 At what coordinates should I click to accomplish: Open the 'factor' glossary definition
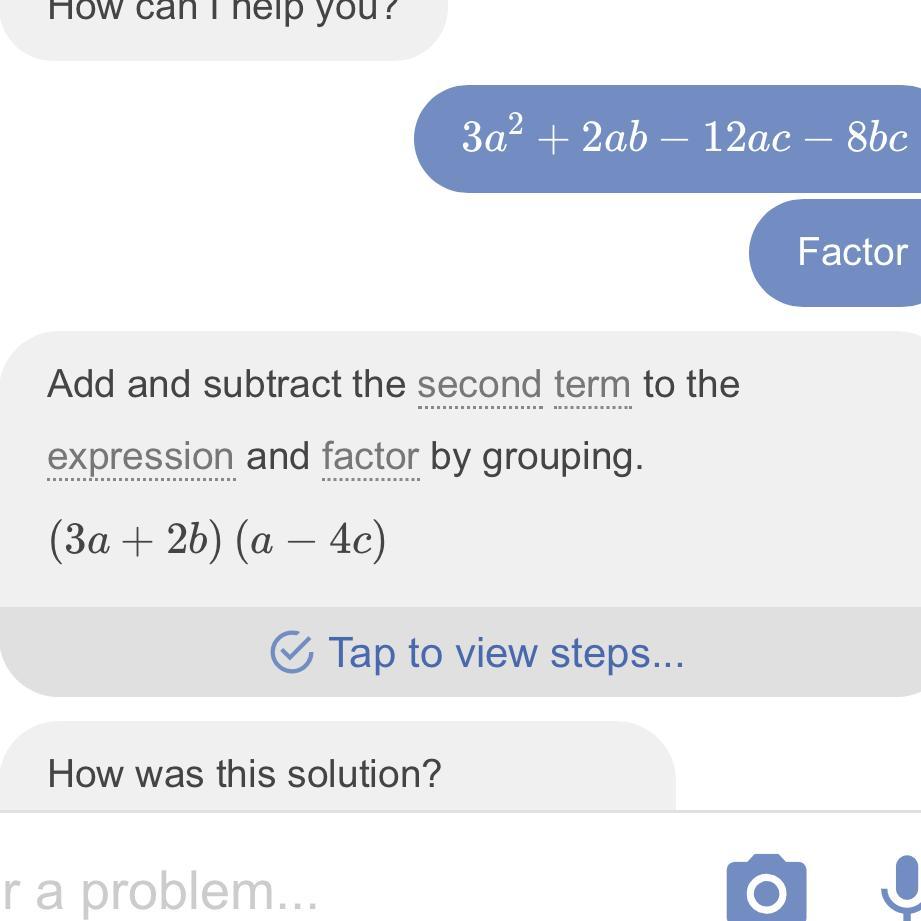pos(370,457)
